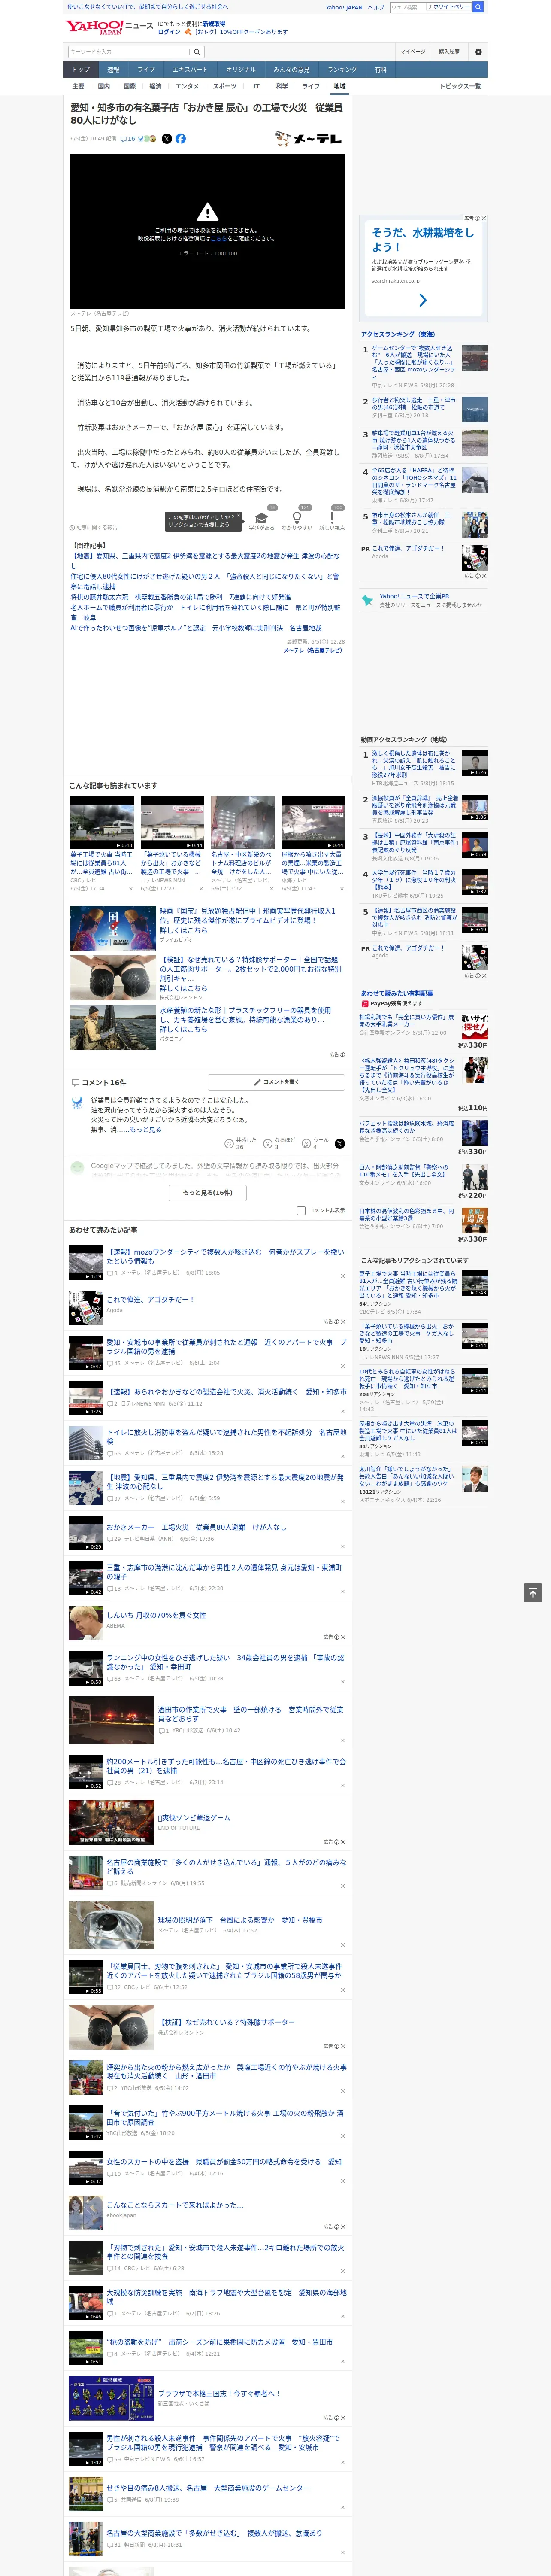Click the first commenter's avatar
The image size is (551, 2576).
[77, 1103]
